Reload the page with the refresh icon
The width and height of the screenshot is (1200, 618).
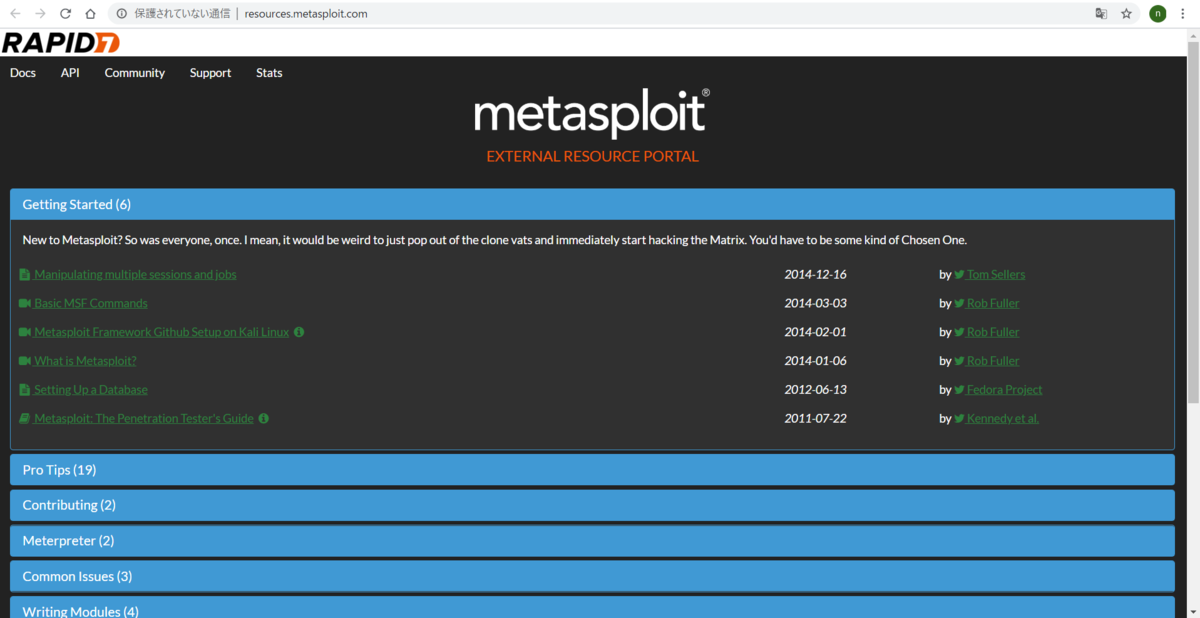(x=65, y=14)
